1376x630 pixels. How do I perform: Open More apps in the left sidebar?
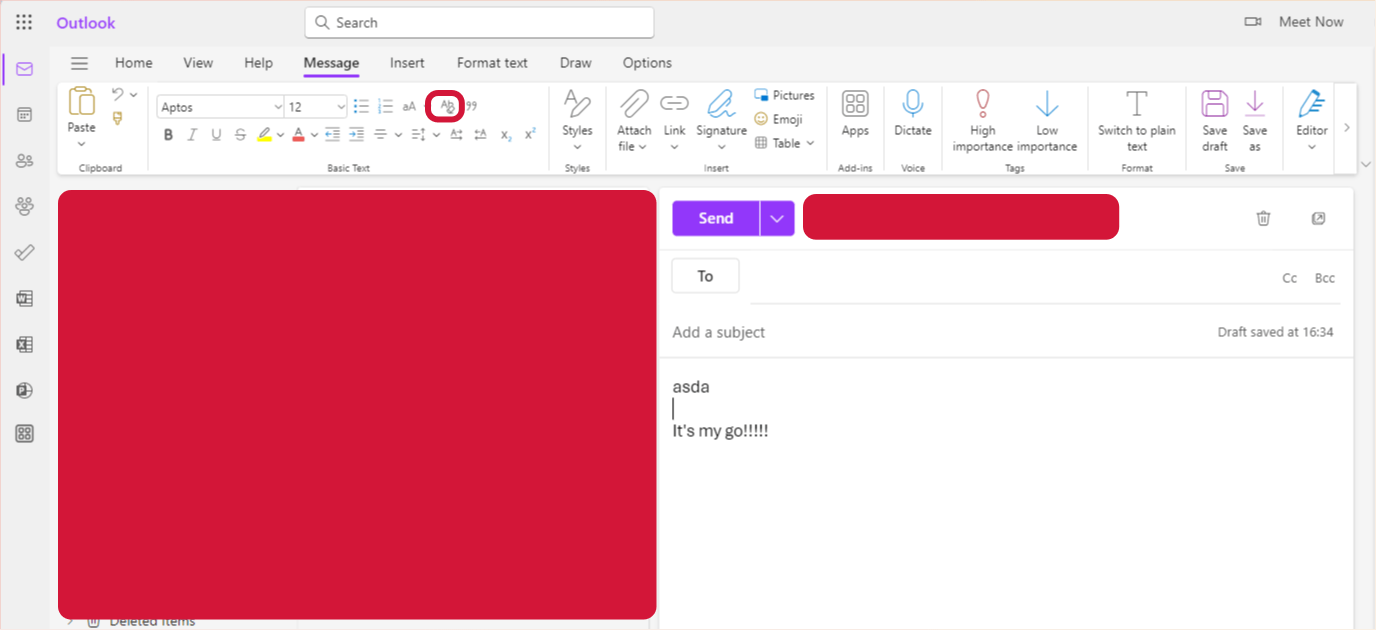point(24,434)
